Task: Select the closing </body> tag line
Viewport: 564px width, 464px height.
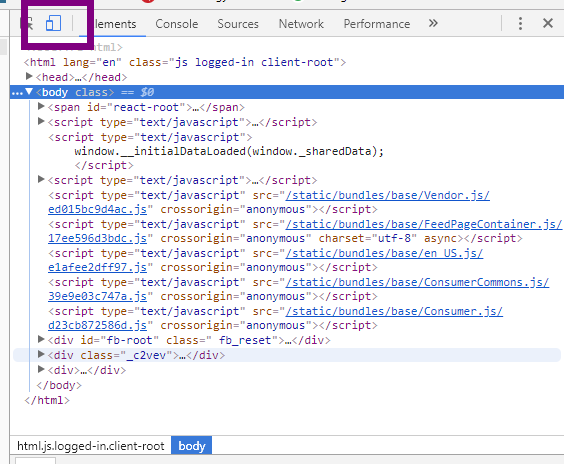Action: [59, 385]
